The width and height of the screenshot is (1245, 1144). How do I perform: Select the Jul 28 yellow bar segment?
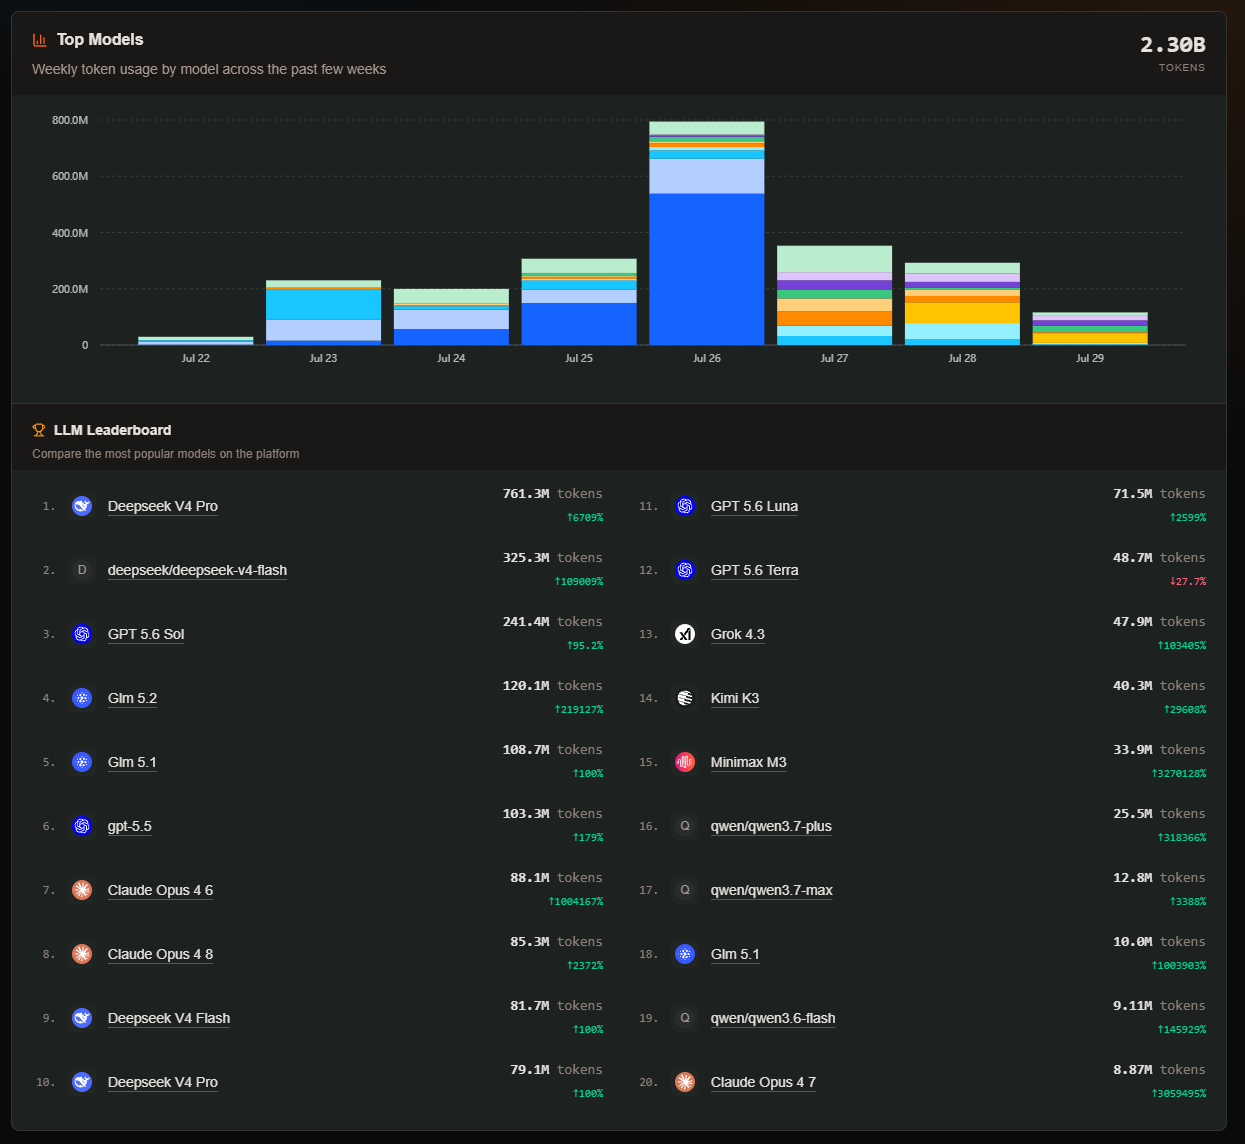pos(962,313)
